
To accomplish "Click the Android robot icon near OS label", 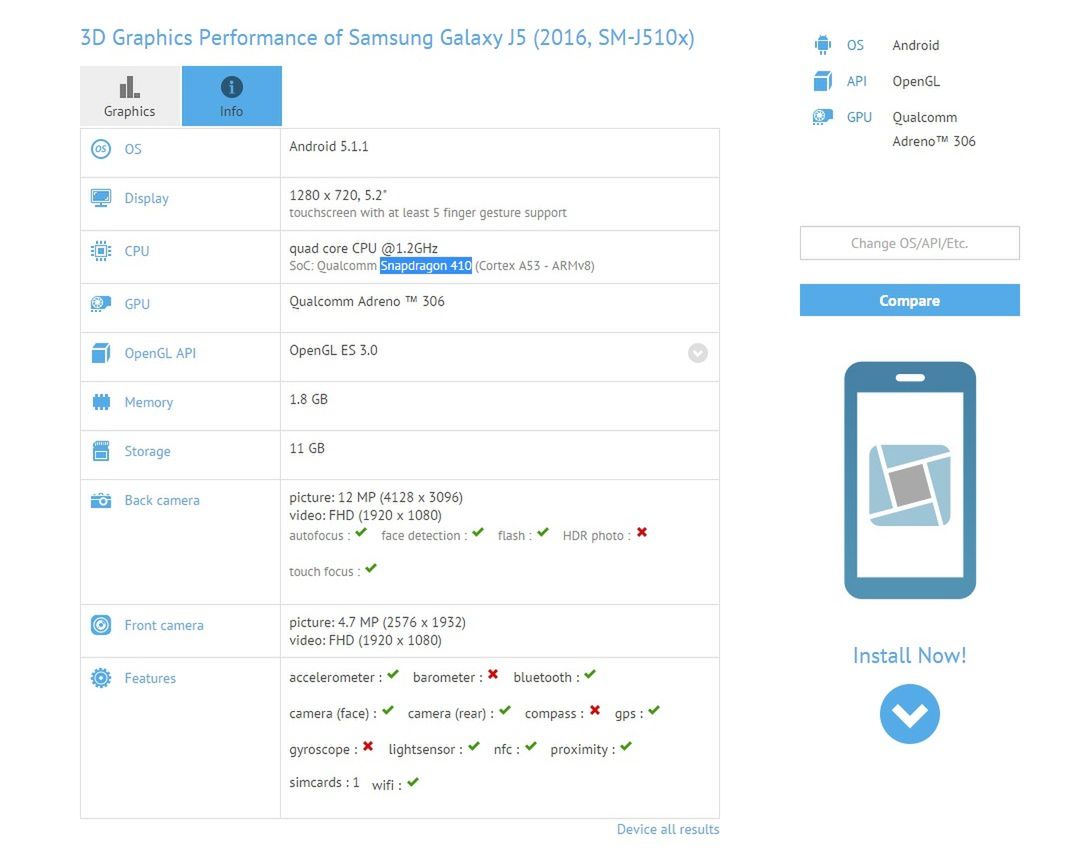I will pyautogui.click(x=822, y=44).
